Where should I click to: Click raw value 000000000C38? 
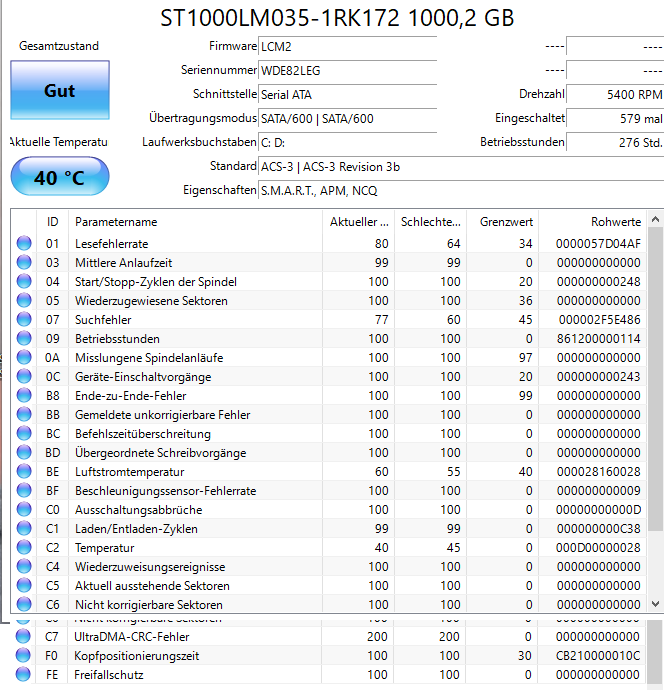(x=598, y=529)
